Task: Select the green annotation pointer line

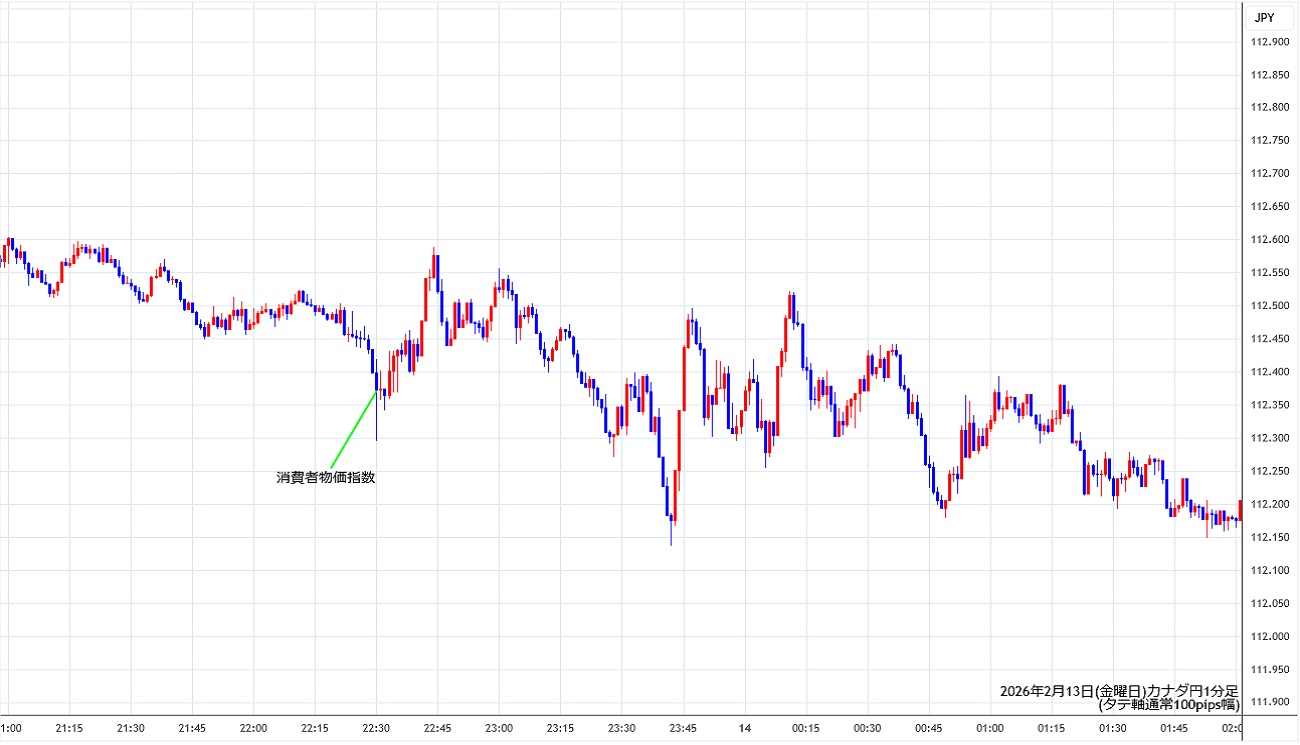Action: tap(352, 429)
